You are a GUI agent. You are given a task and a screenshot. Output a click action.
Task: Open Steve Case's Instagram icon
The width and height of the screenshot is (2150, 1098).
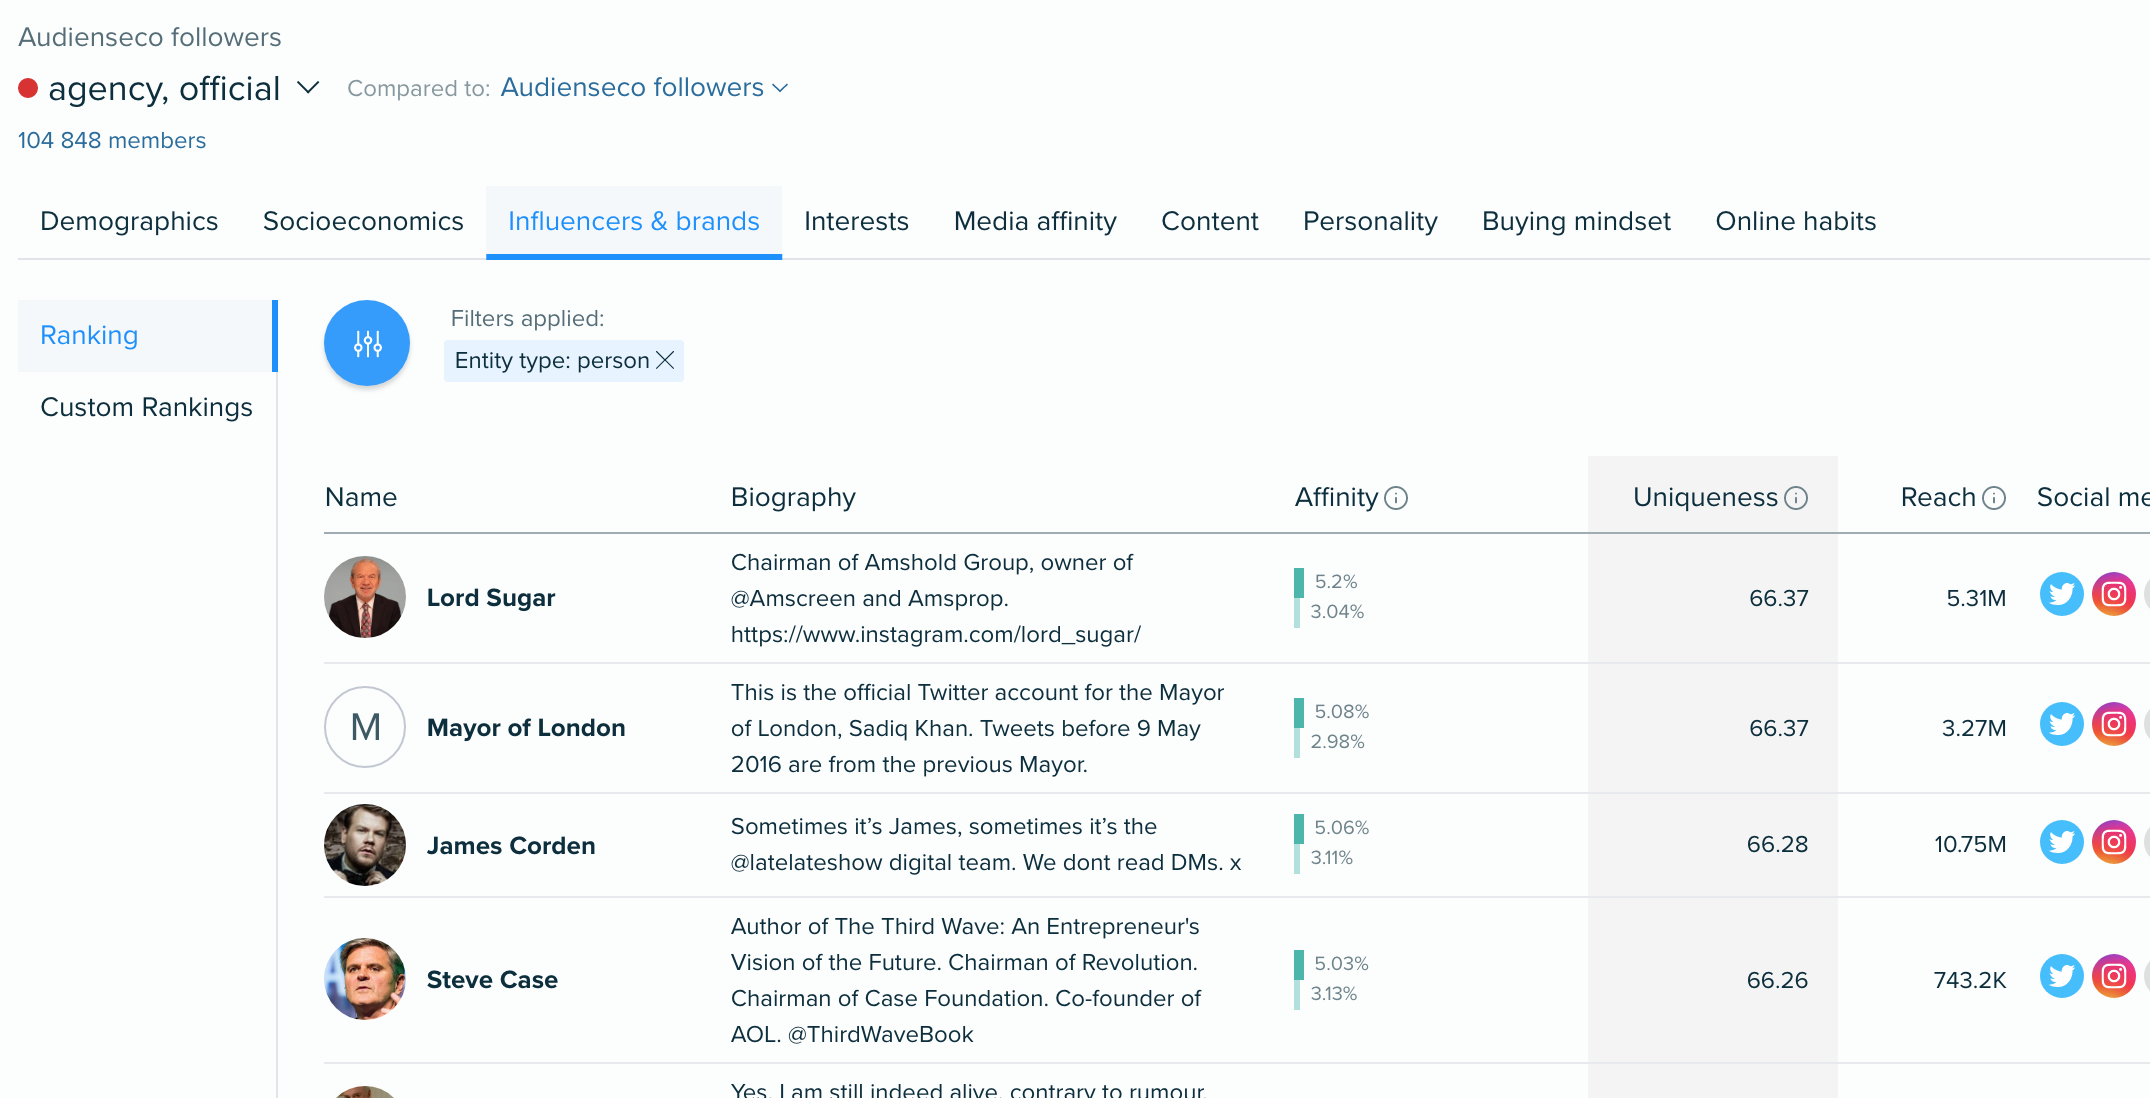2113,976
